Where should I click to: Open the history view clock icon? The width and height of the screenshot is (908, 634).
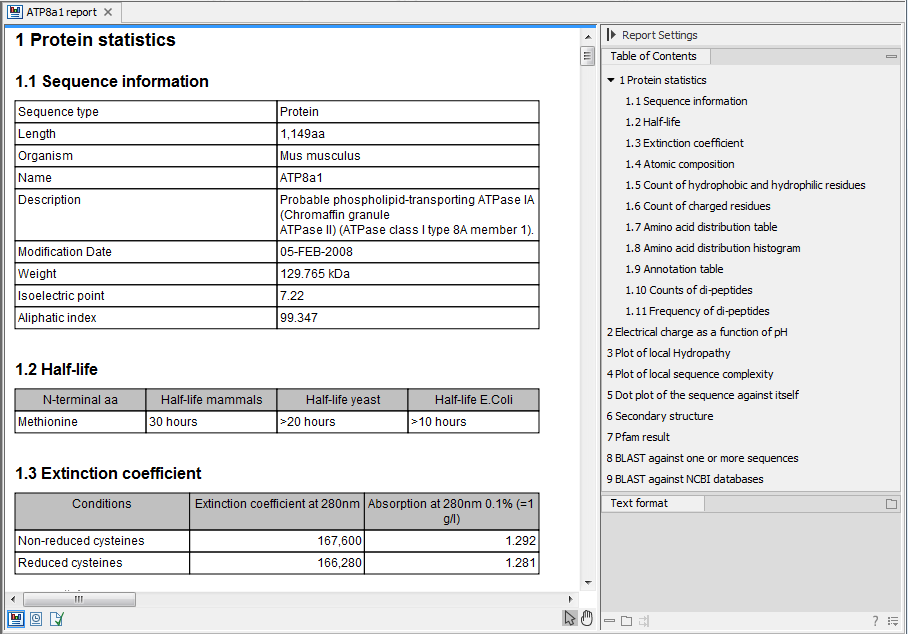click(36, 619)
